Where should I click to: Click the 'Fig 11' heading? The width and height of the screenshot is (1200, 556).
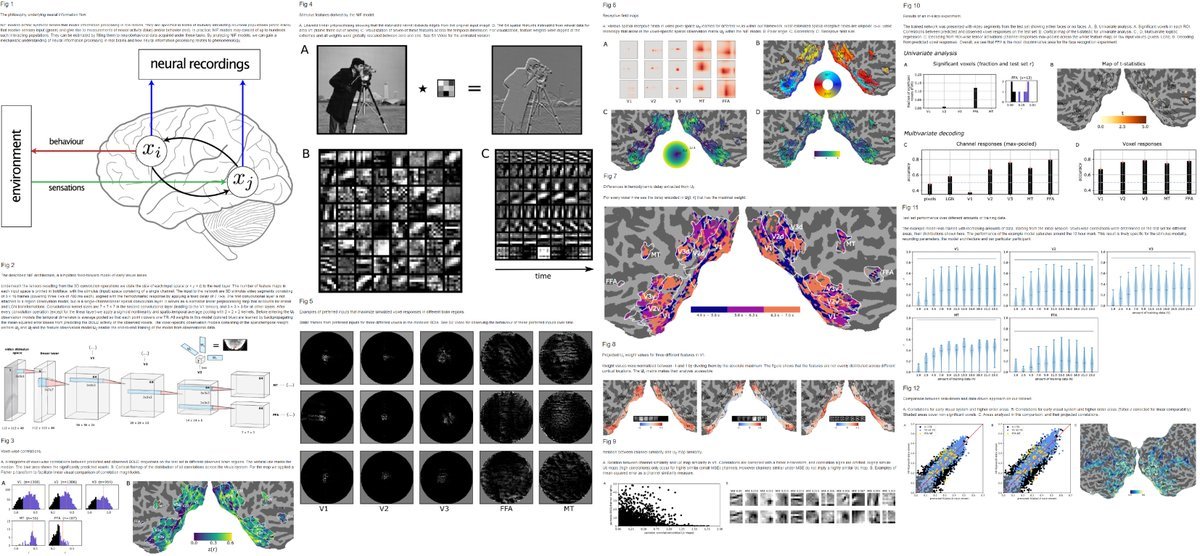(x=910, y=207)
